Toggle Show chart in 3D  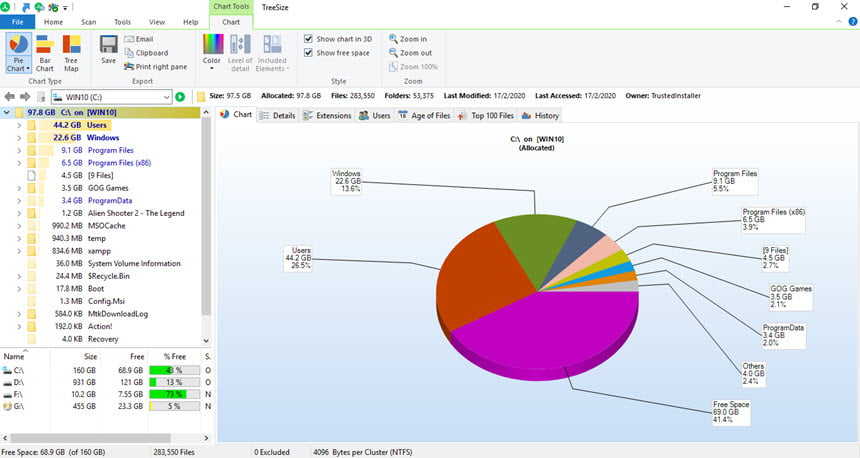coord(338,39)
